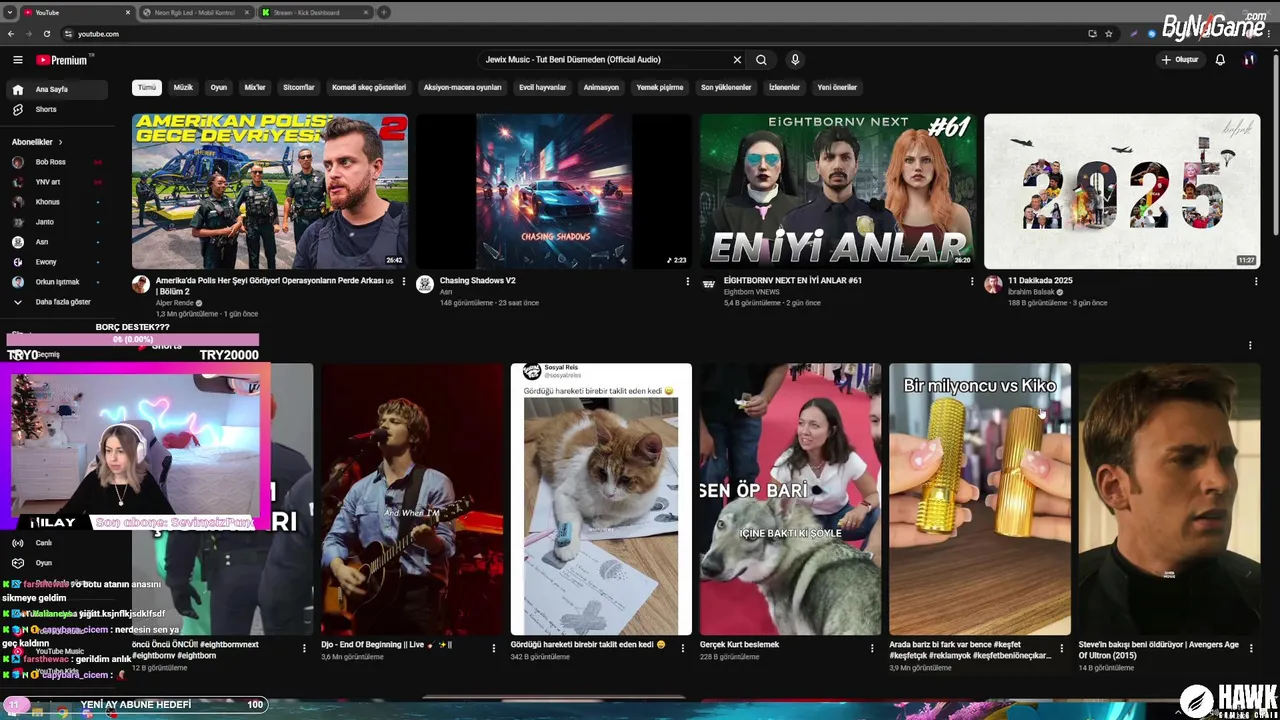Click the Oluştur create button
Viewport: 1280px width, 720px height.
[1180, 60]
